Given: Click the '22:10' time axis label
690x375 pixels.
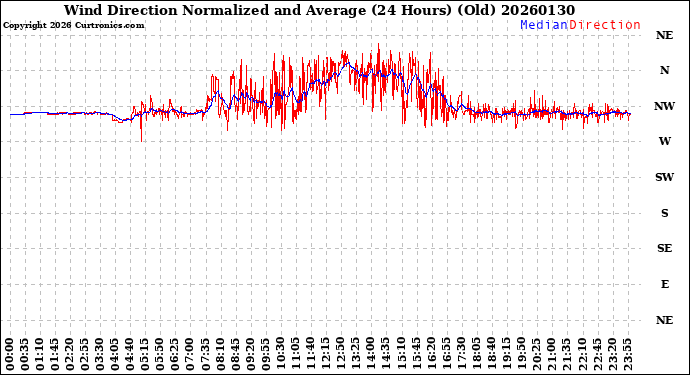Looking at the screenshot, I should point(582,355).
